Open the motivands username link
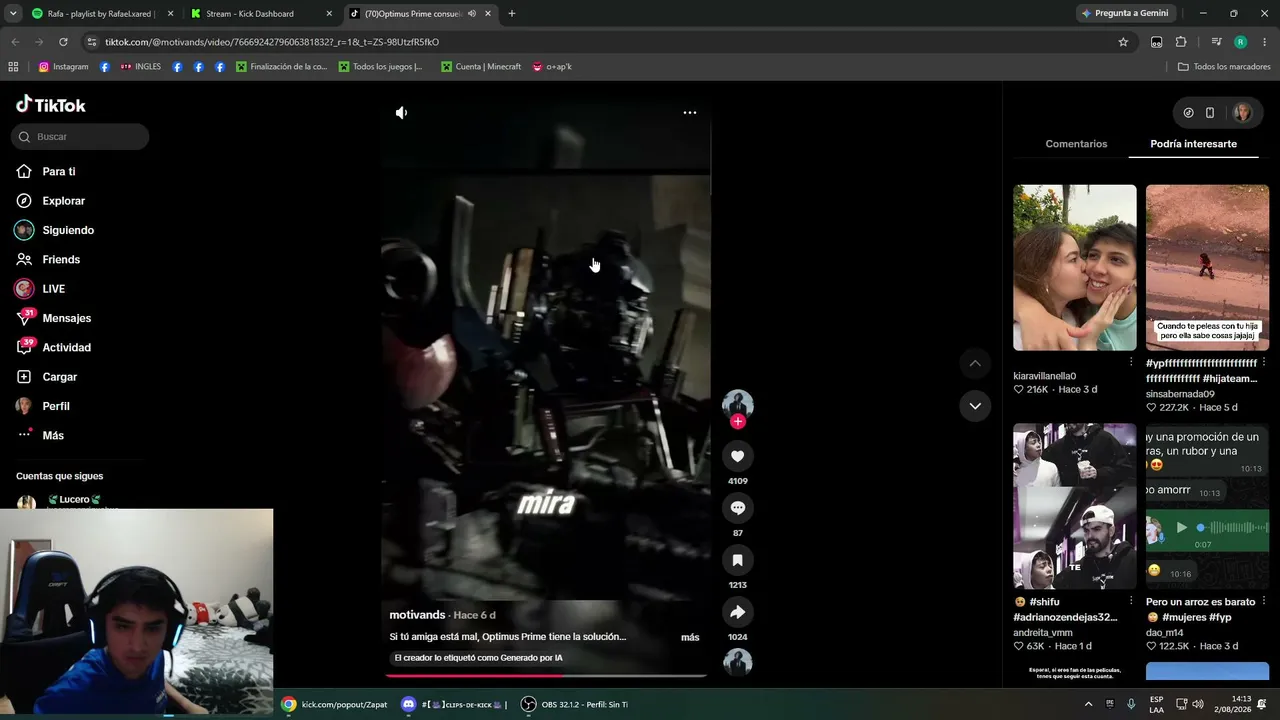1280x720 pixels. [417, 615]
